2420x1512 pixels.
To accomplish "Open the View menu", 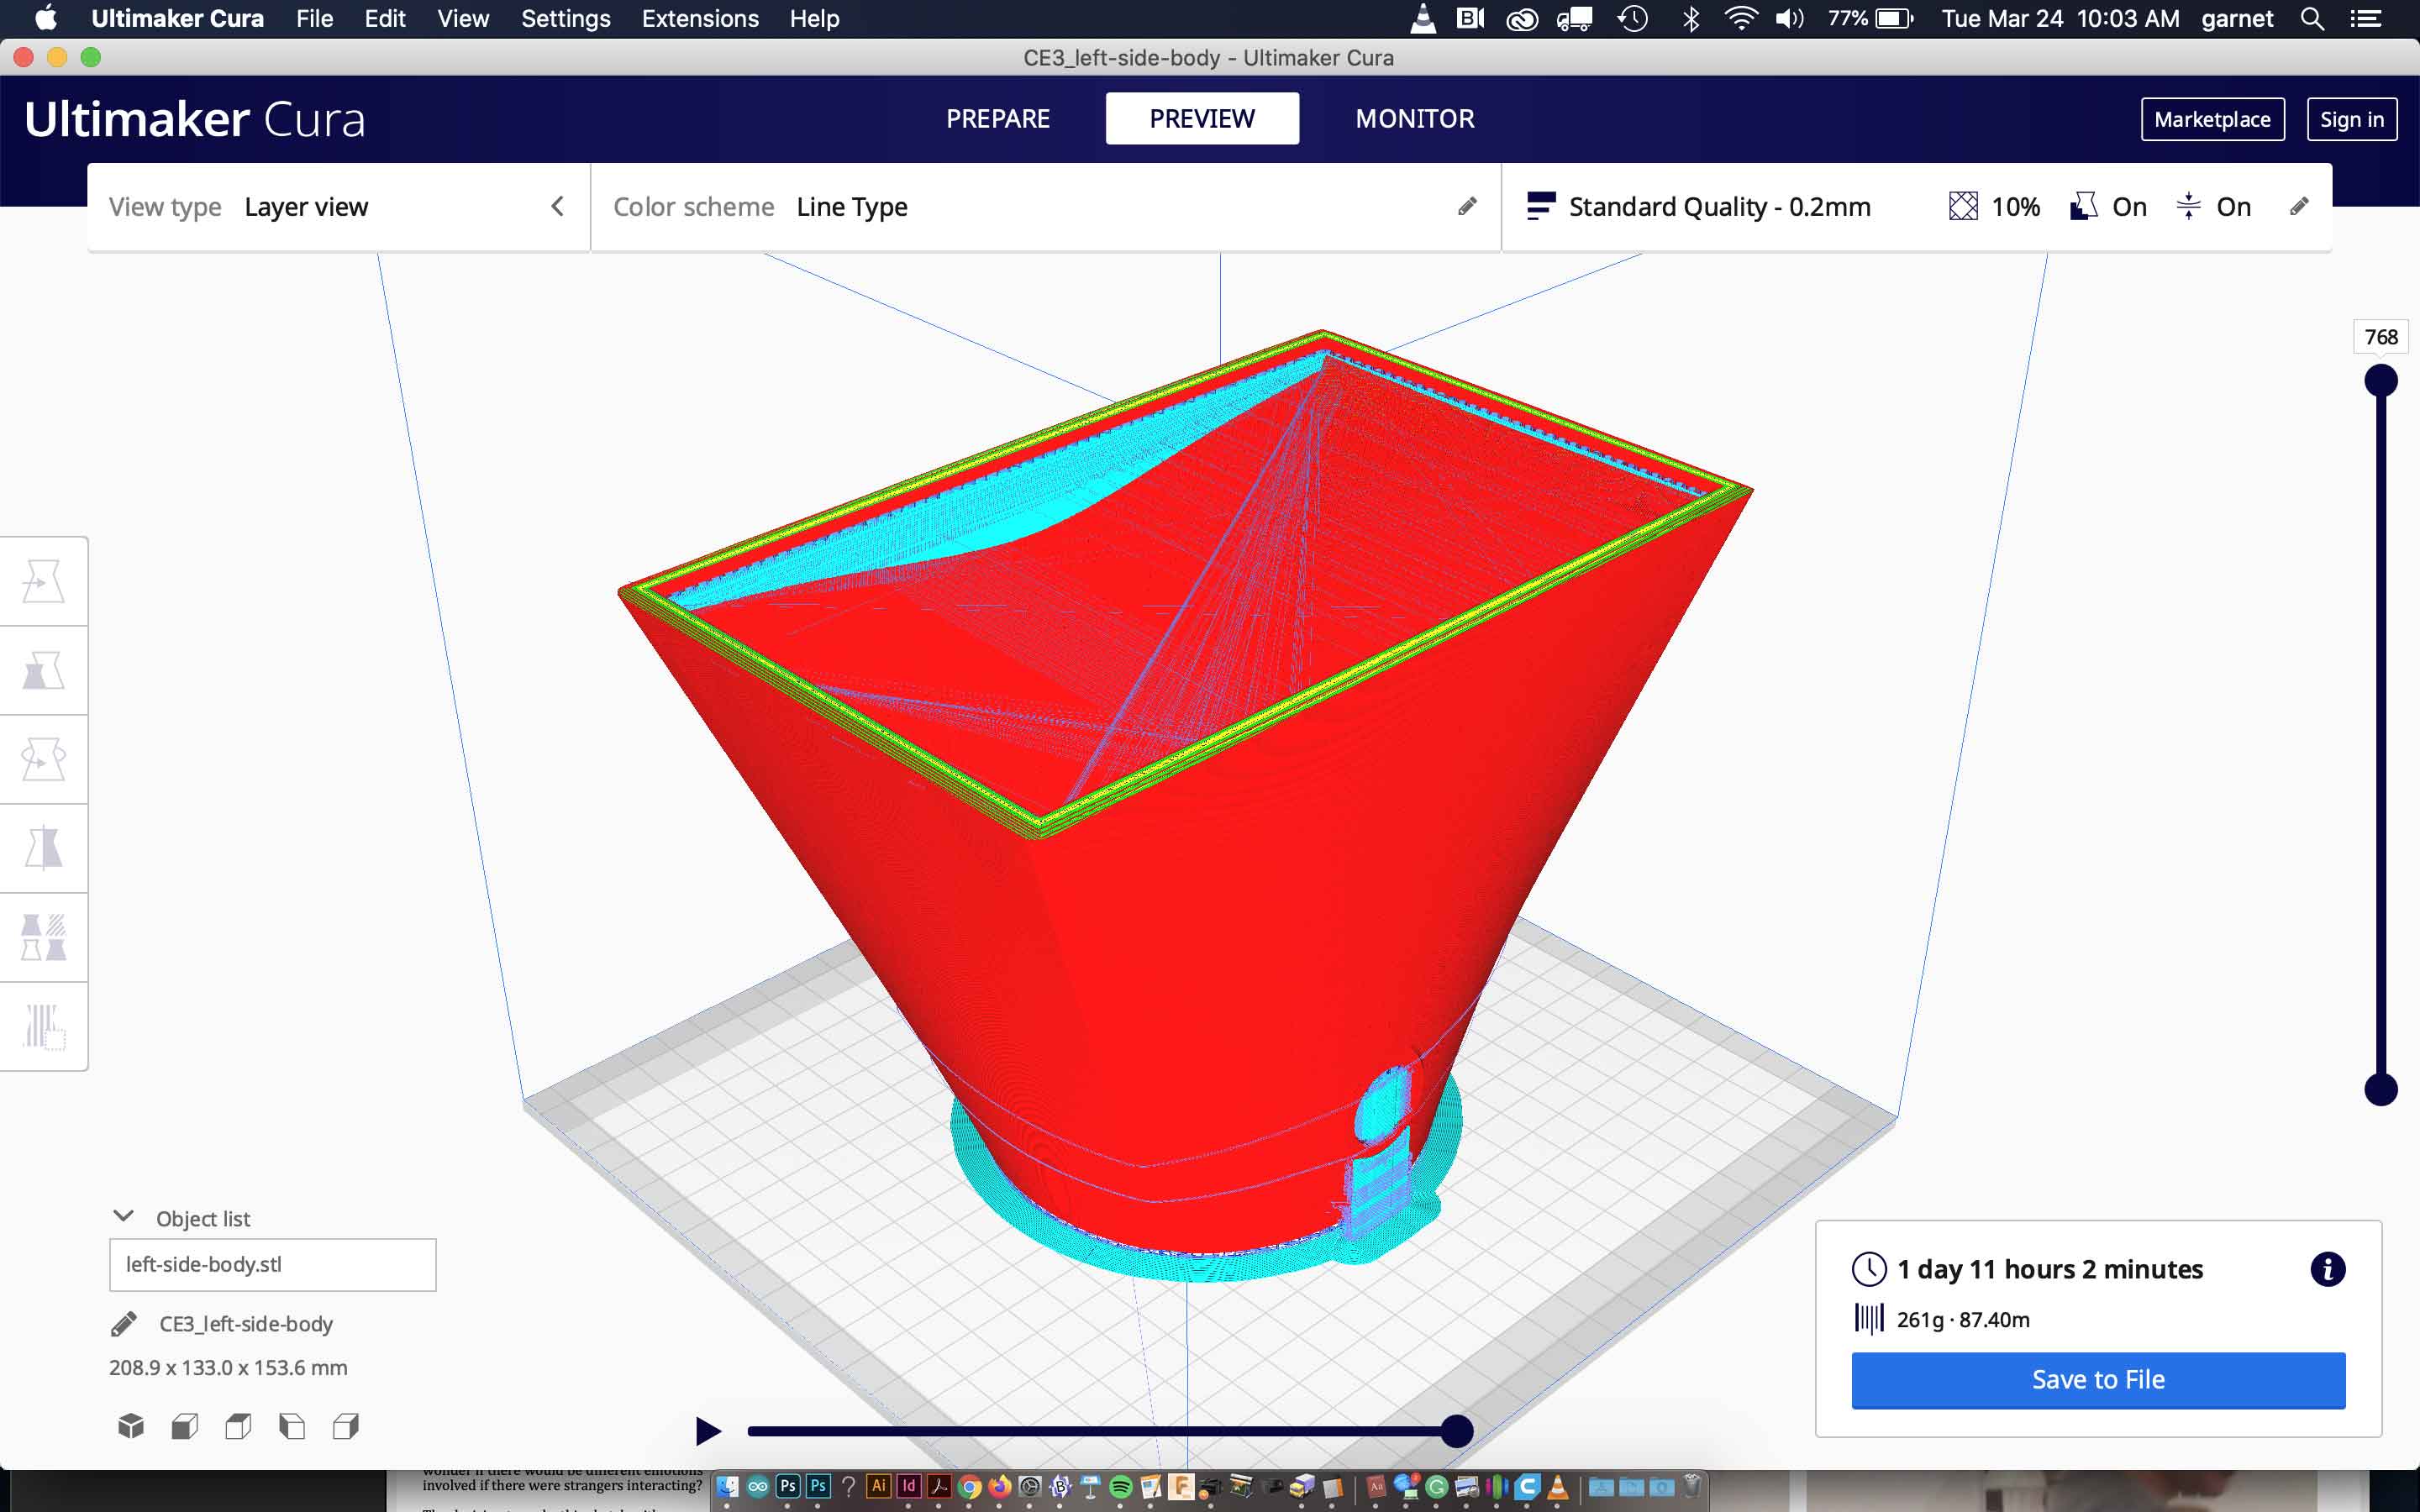I will pos(463,18).
